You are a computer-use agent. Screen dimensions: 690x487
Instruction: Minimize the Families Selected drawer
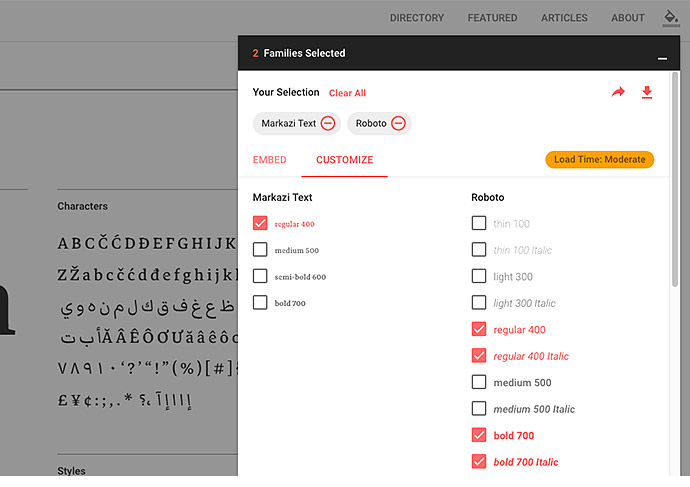(x=662, y=59)
